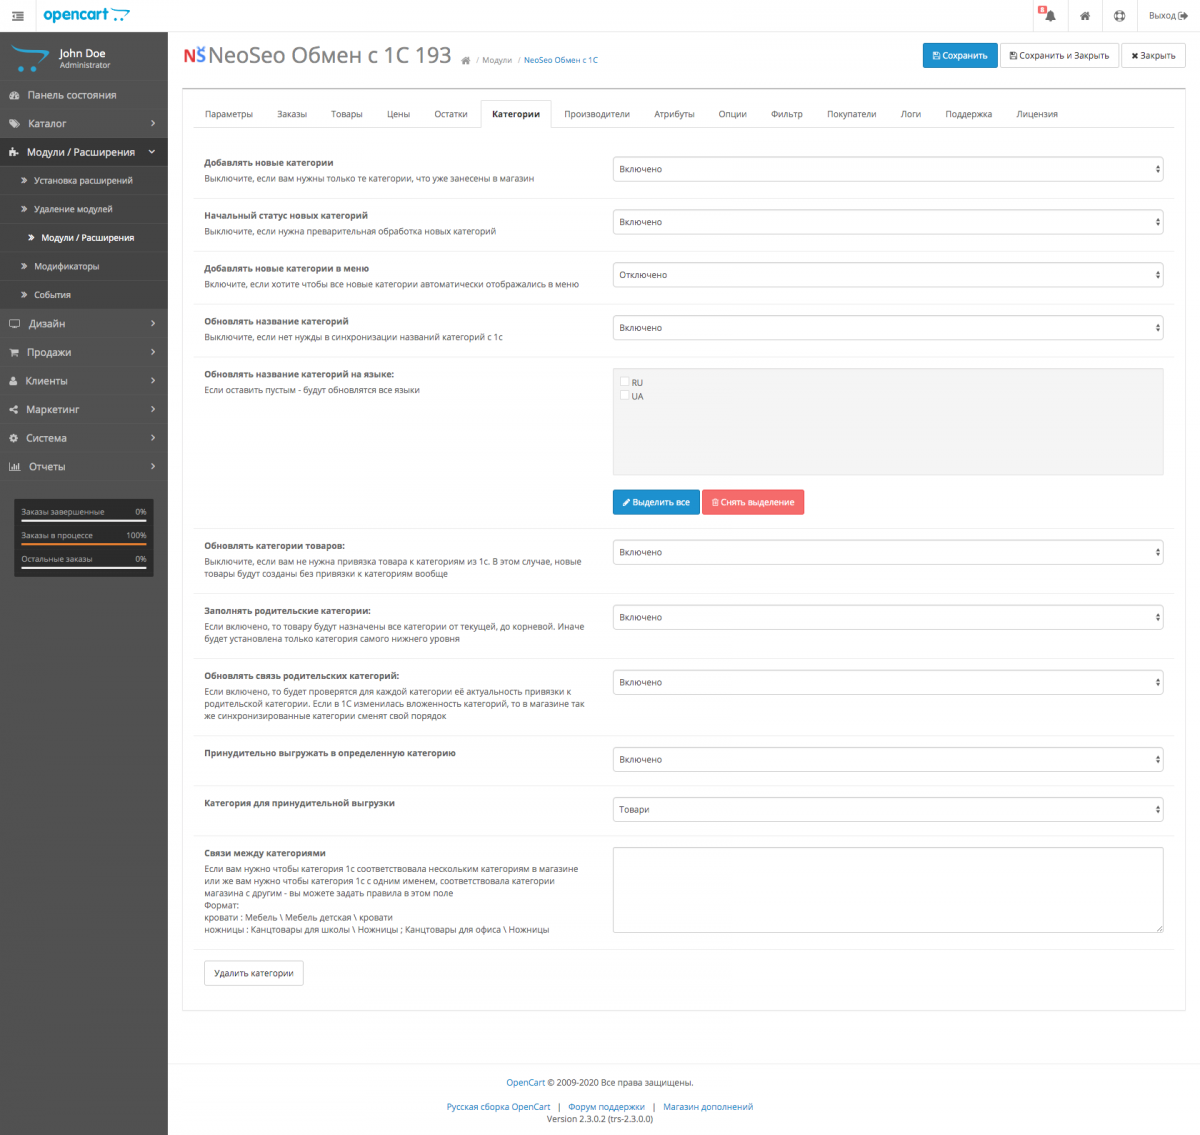Switch to the Атрибуты tab

click(x=674, y=114)
